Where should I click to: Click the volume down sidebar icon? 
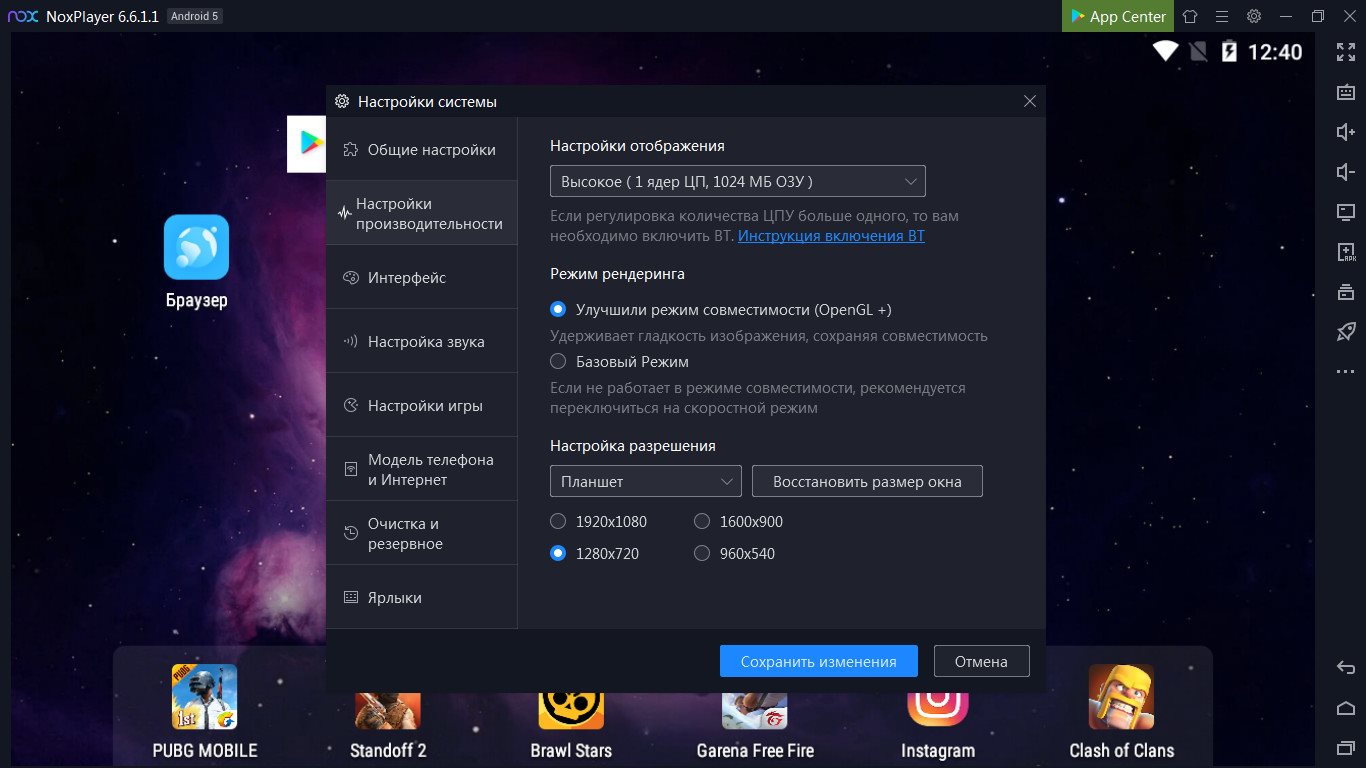1346,172
